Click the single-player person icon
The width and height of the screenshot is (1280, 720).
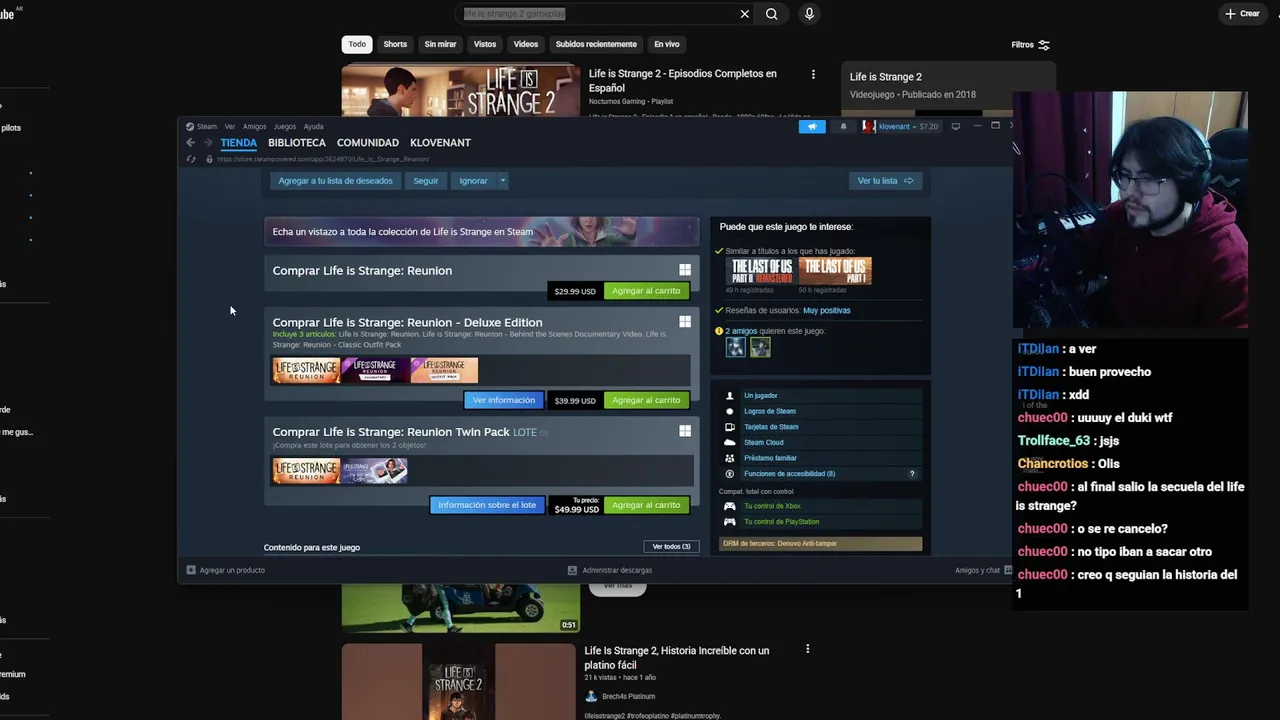(730, 396)
